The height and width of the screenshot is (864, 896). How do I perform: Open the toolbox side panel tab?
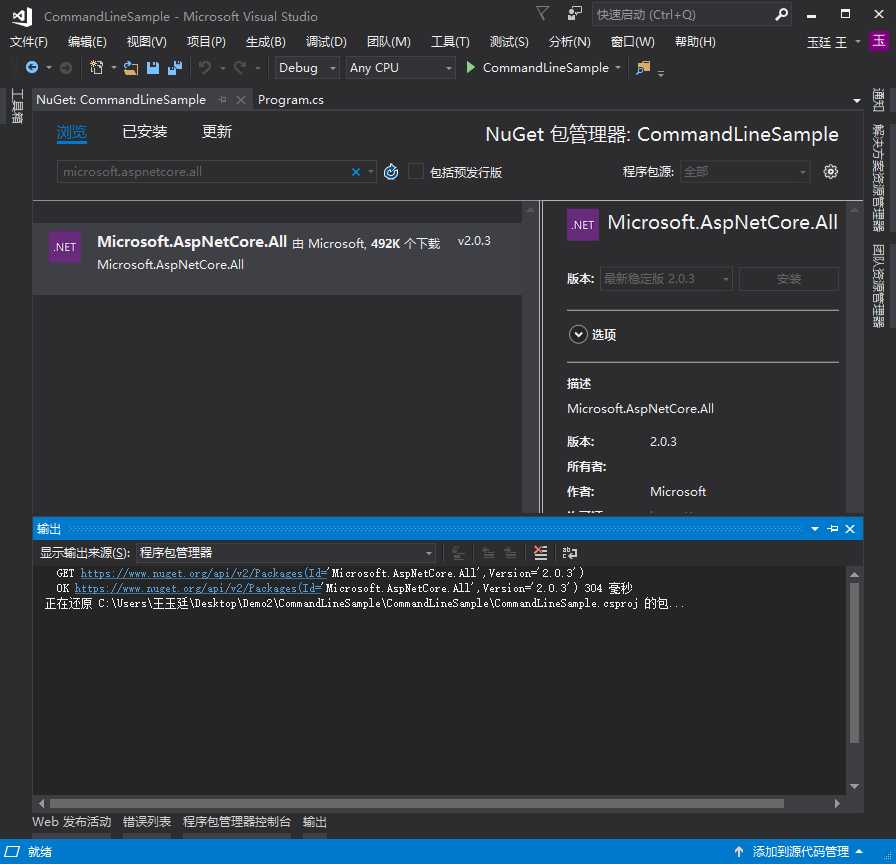coord(17,106)
